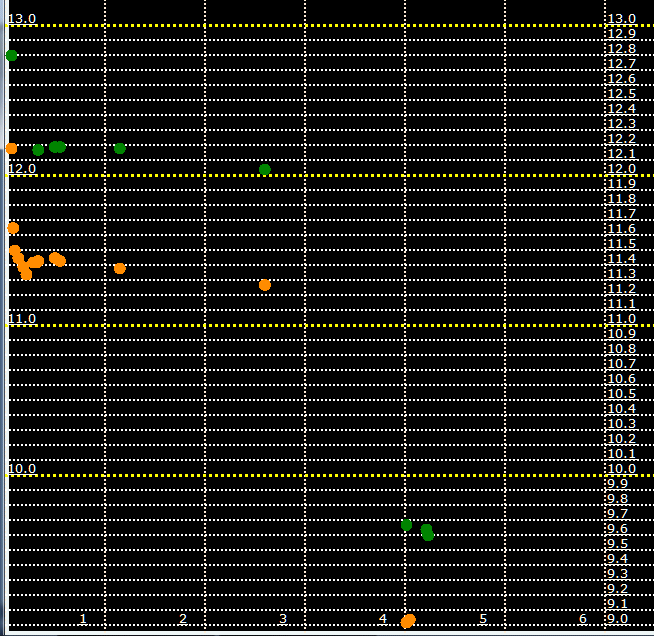
Task: Select the left-side 11.0 axis label
Action: point(22,319)
